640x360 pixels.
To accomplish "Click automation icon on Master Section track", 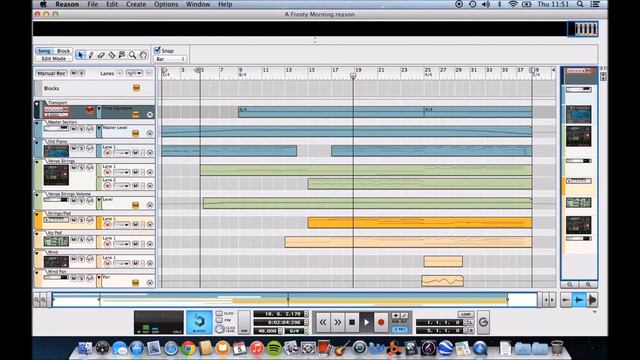I will pyautogui.click(x=90, y=129).
